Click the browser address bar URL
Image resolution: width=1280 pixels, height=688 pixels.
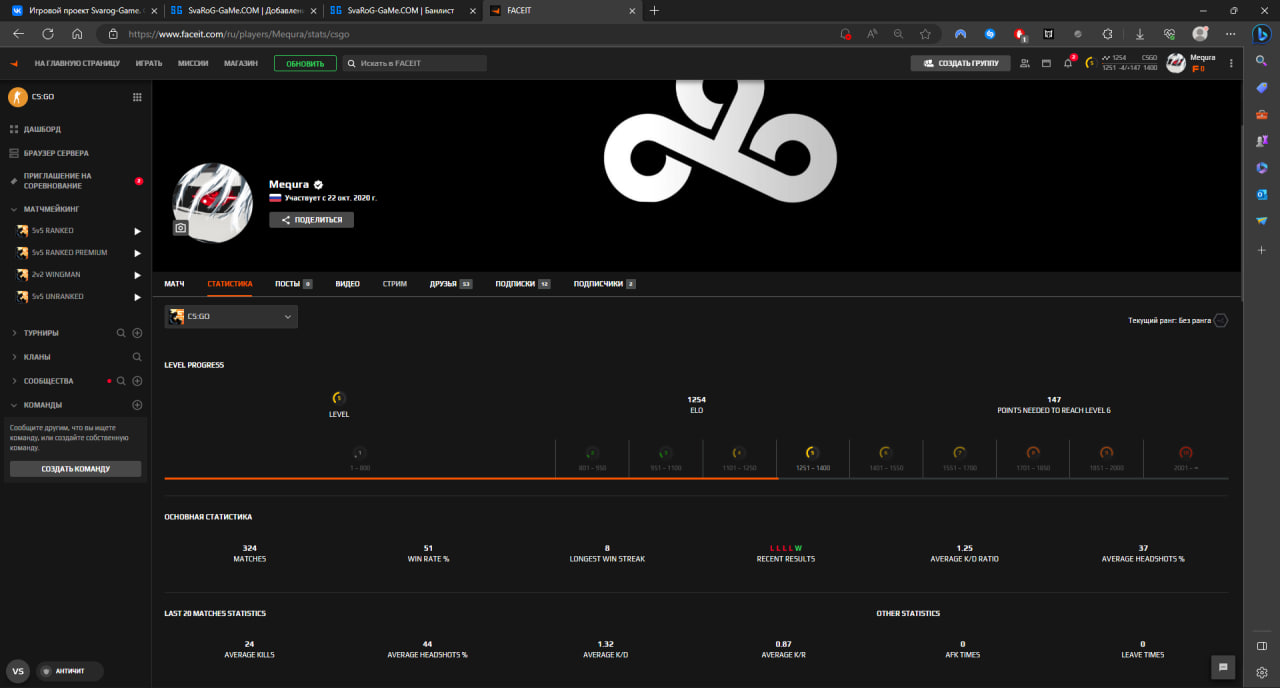239,34
